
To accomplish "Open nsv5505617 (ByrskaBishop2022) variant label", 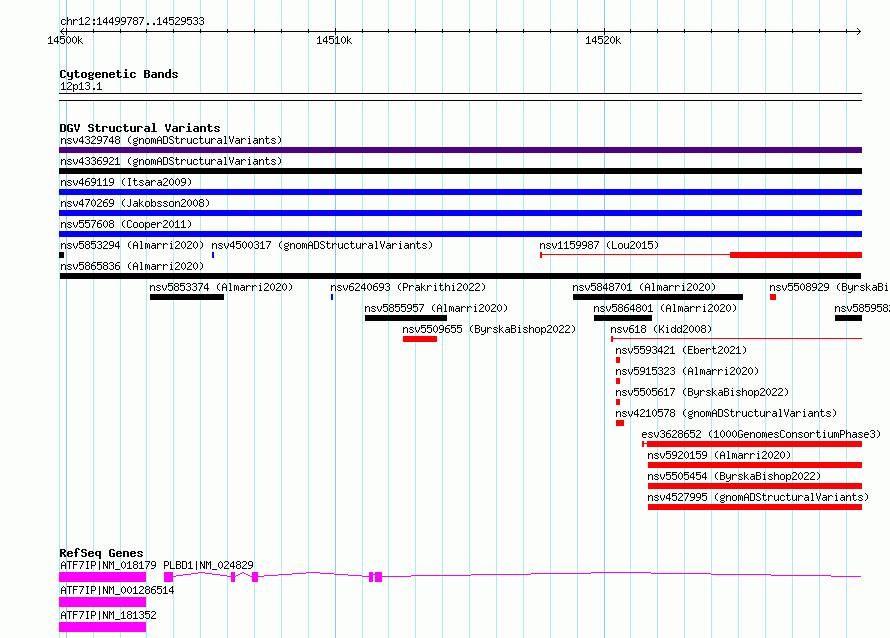I will 702,392.
